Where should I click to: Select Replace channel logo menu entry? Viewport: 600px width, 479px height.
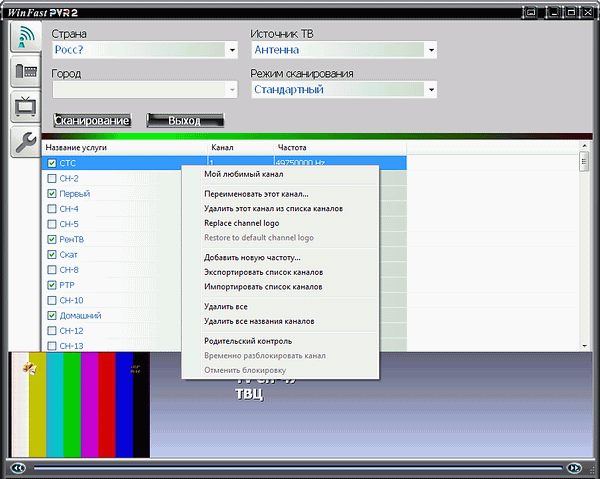tap(242, 223)
